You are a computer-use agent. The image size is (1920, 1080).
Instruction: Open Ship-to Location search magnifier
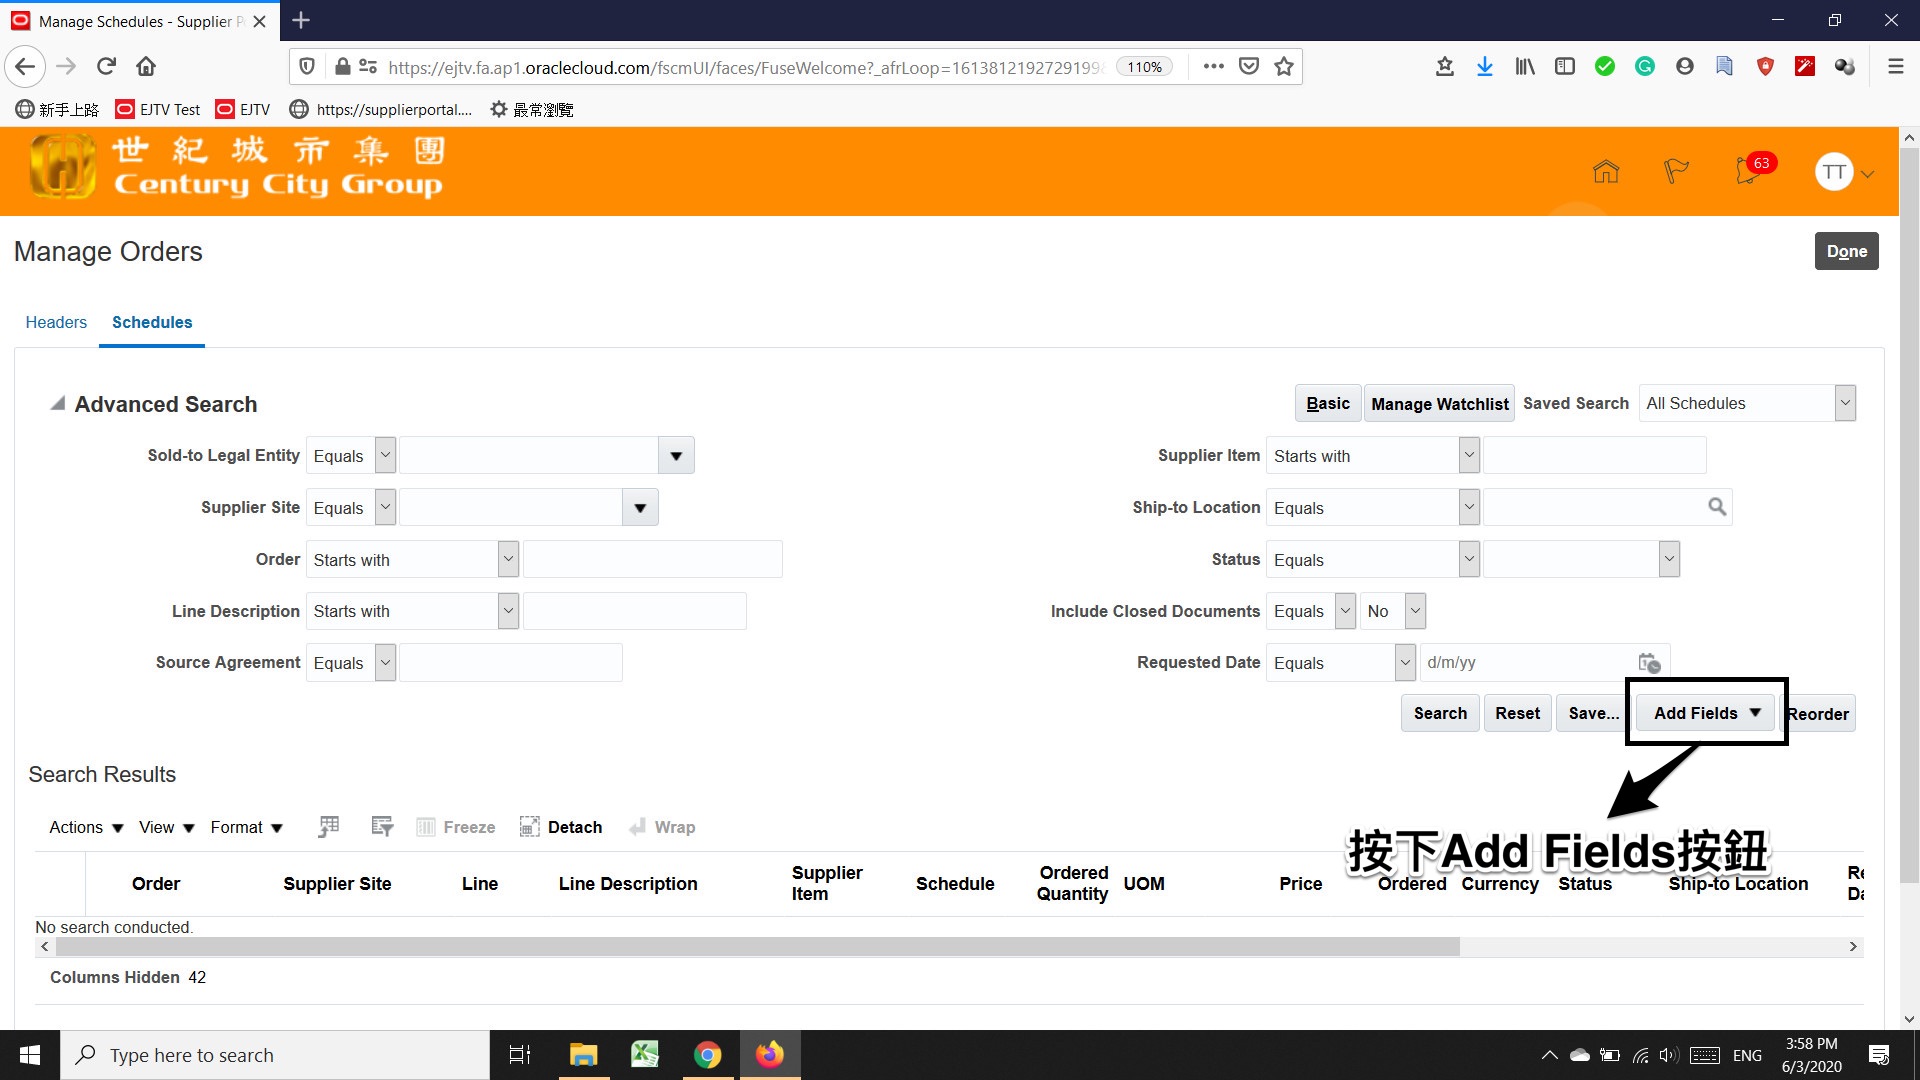1717,507
